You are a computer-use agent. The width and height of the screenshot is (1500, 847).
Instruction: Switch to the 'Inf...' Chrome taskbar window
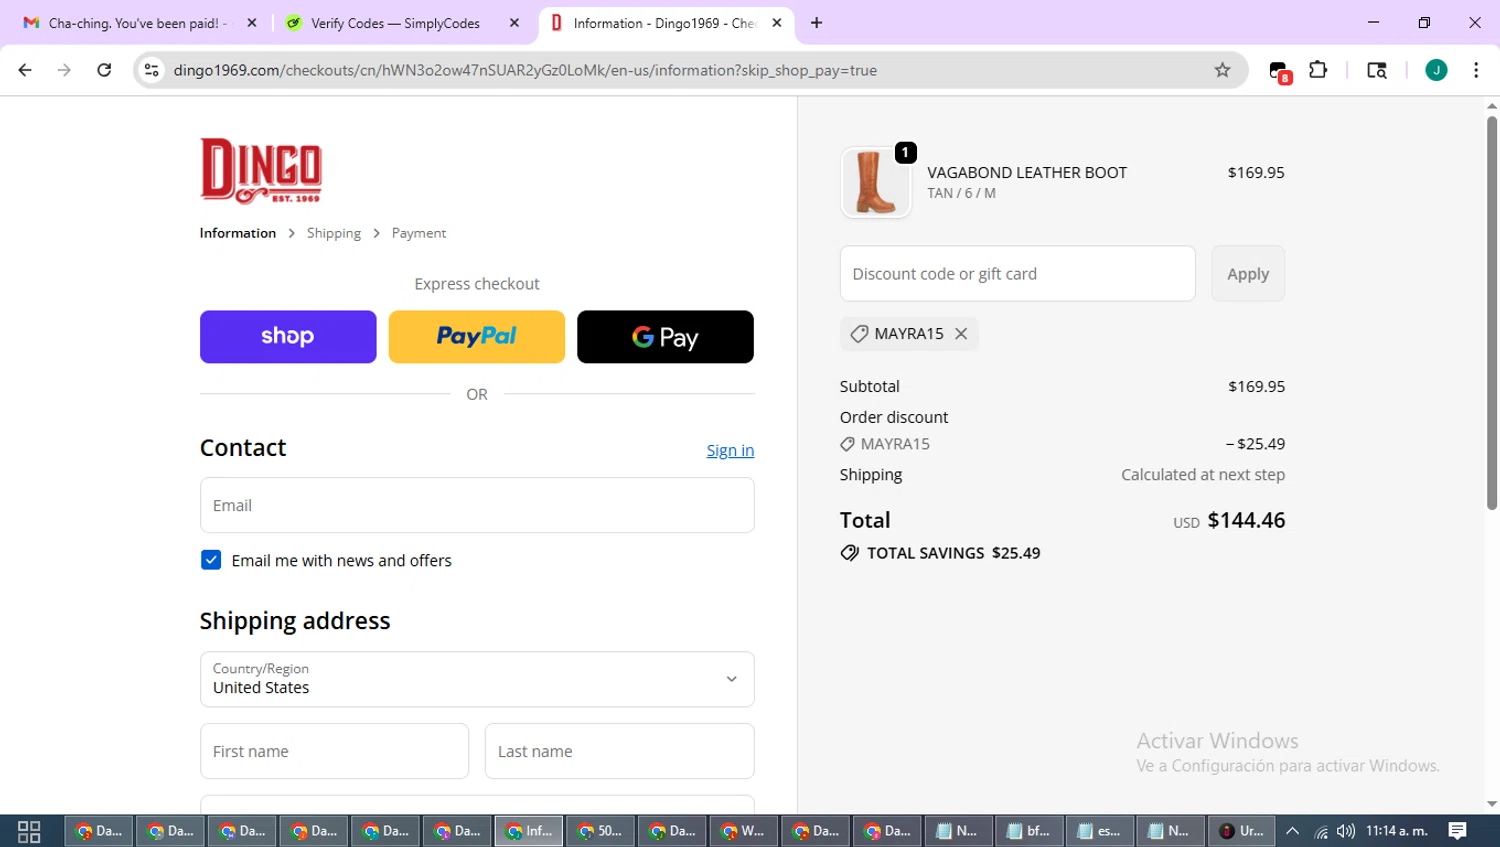[x=529, y=831]
